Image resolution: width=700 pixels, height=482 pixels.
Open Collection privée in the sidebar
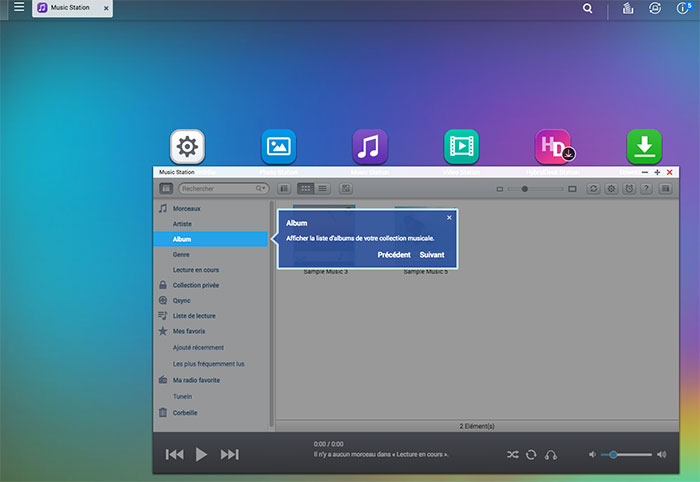210,285
